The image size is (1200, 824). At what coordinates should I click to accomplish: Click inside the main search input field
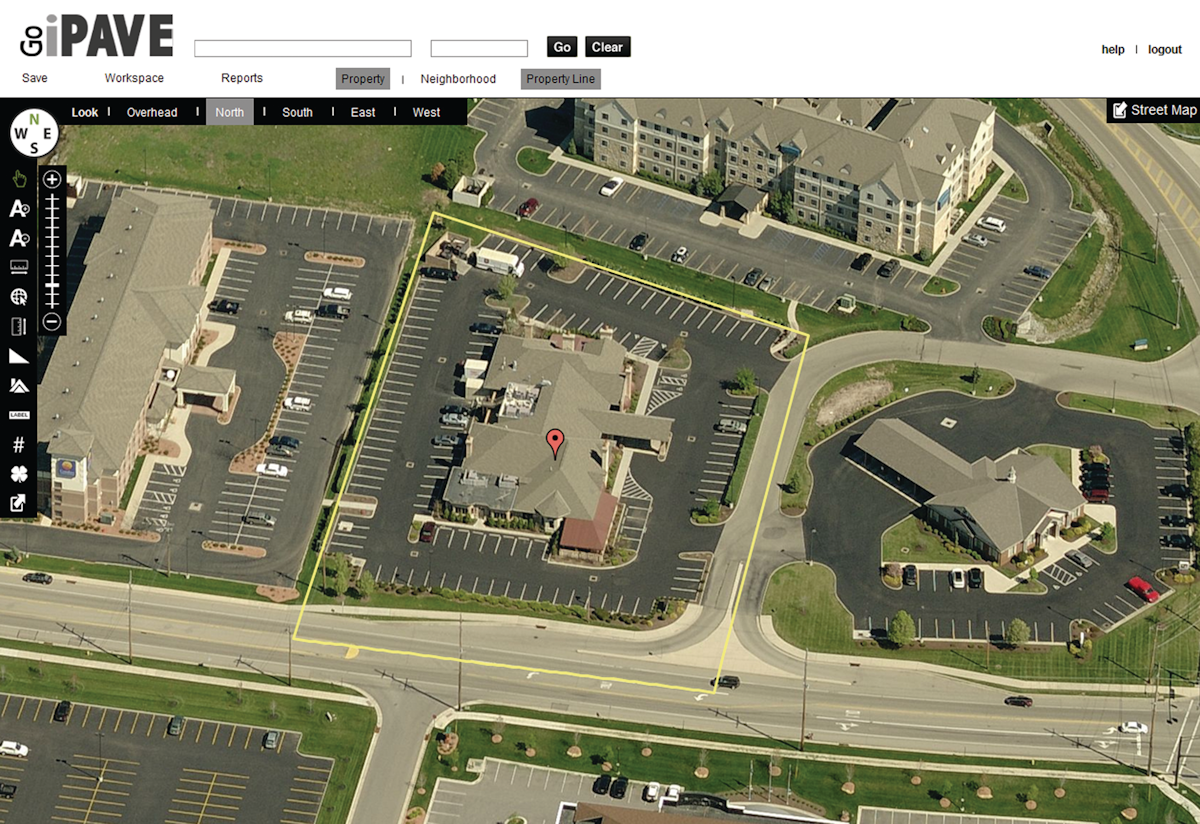pyautogui.click(x=302, y=47)
